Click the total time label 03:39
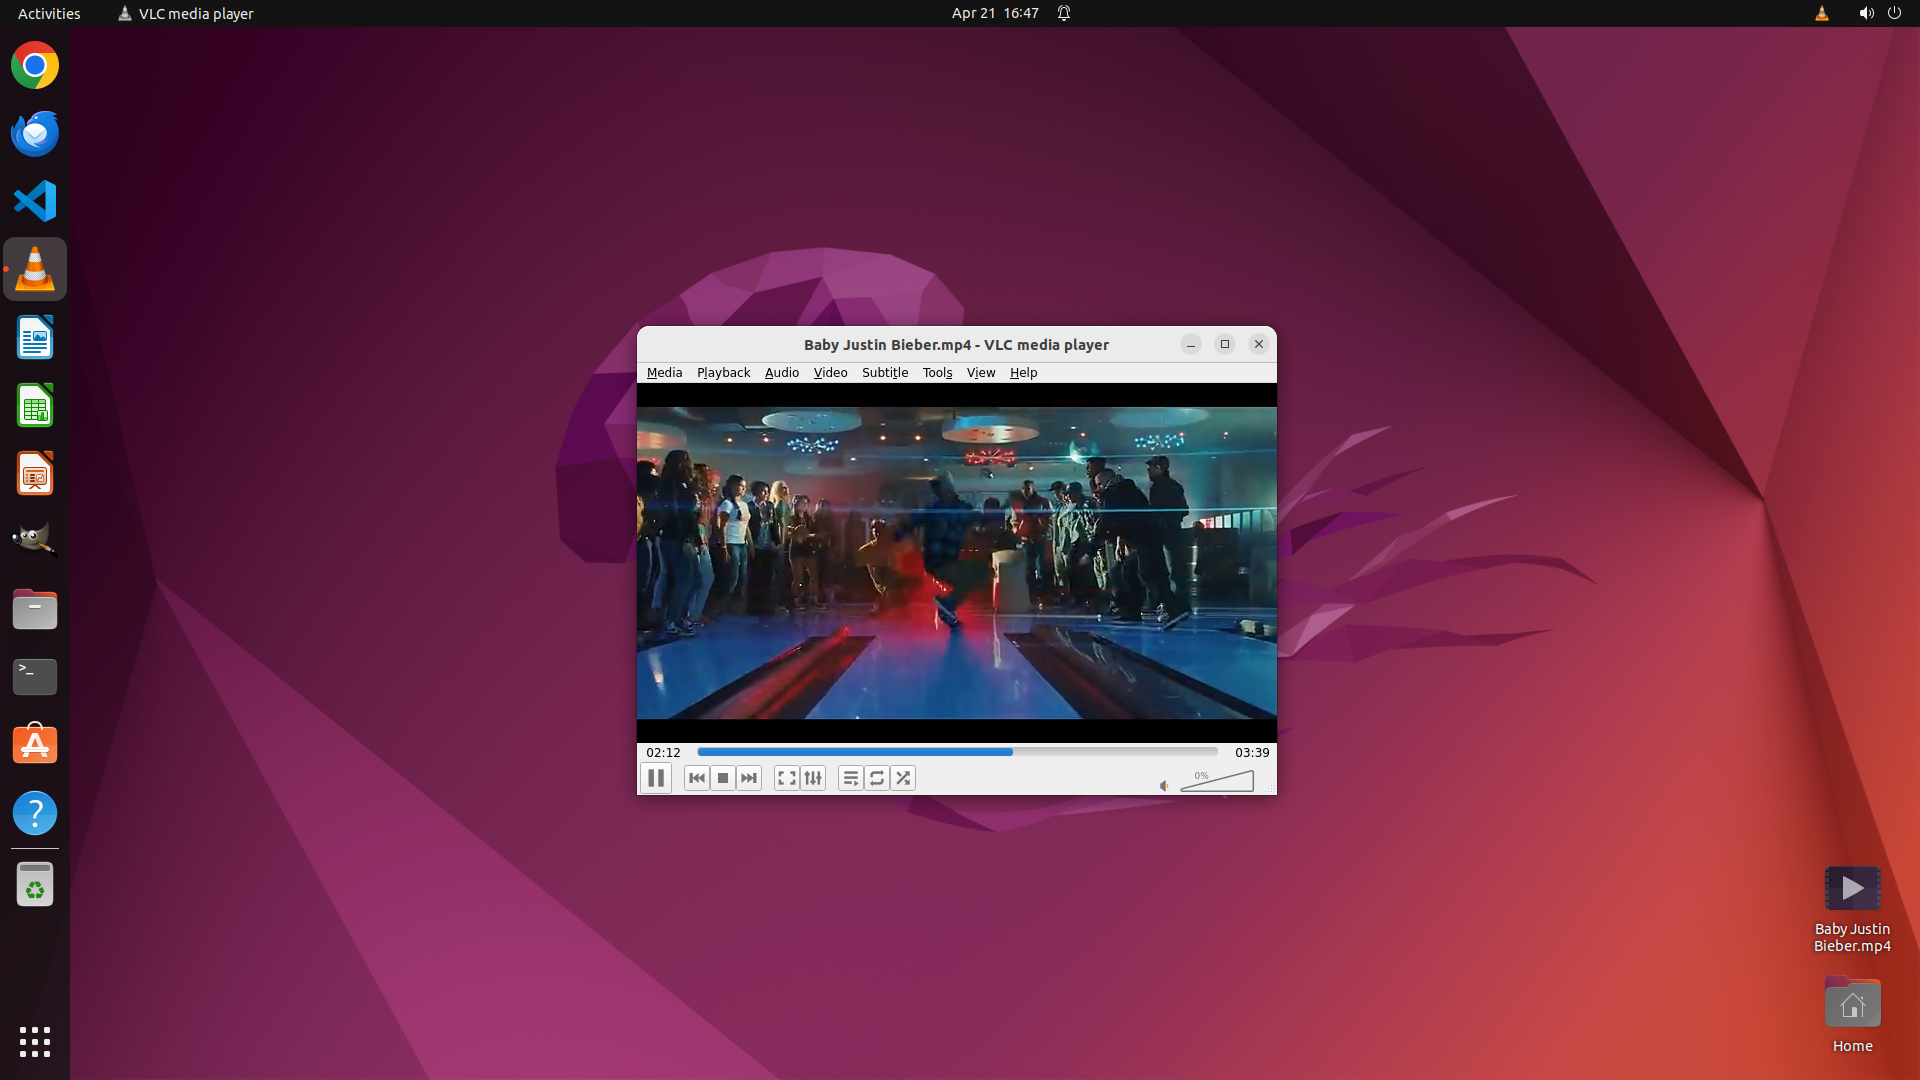This screenshot has width=1920, height=1080. [1251, 752]
